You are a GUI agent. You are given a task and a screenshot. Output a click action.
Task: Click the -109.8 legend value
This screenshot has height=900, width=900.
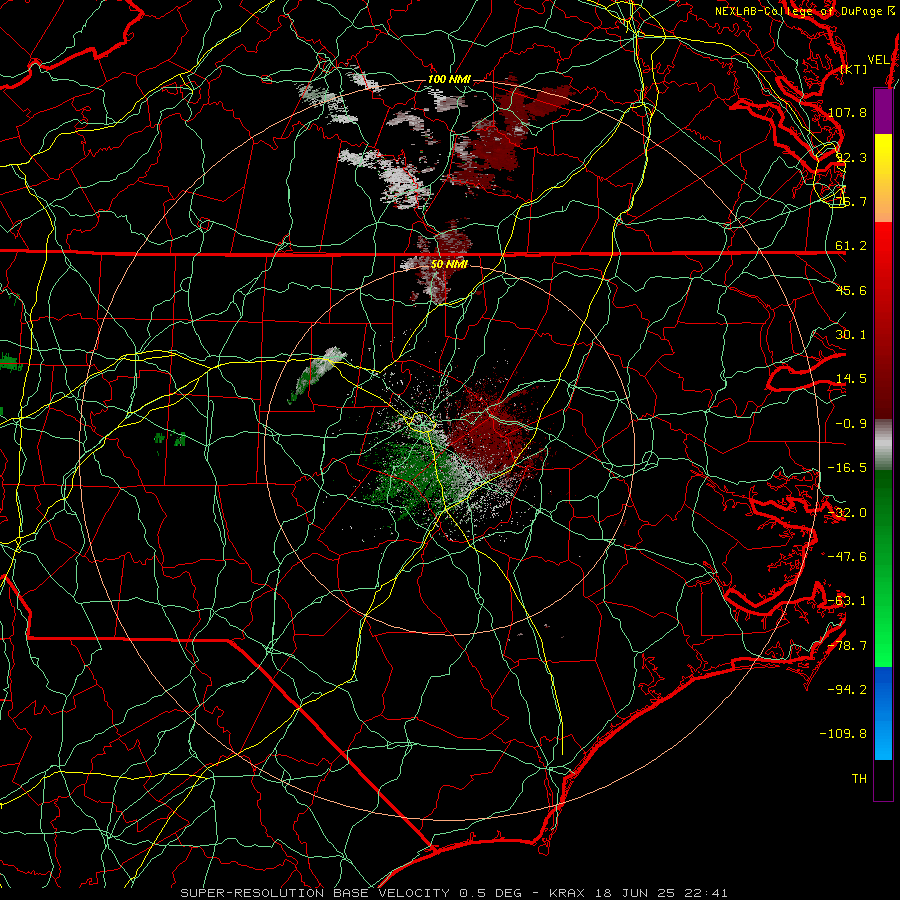843,734
